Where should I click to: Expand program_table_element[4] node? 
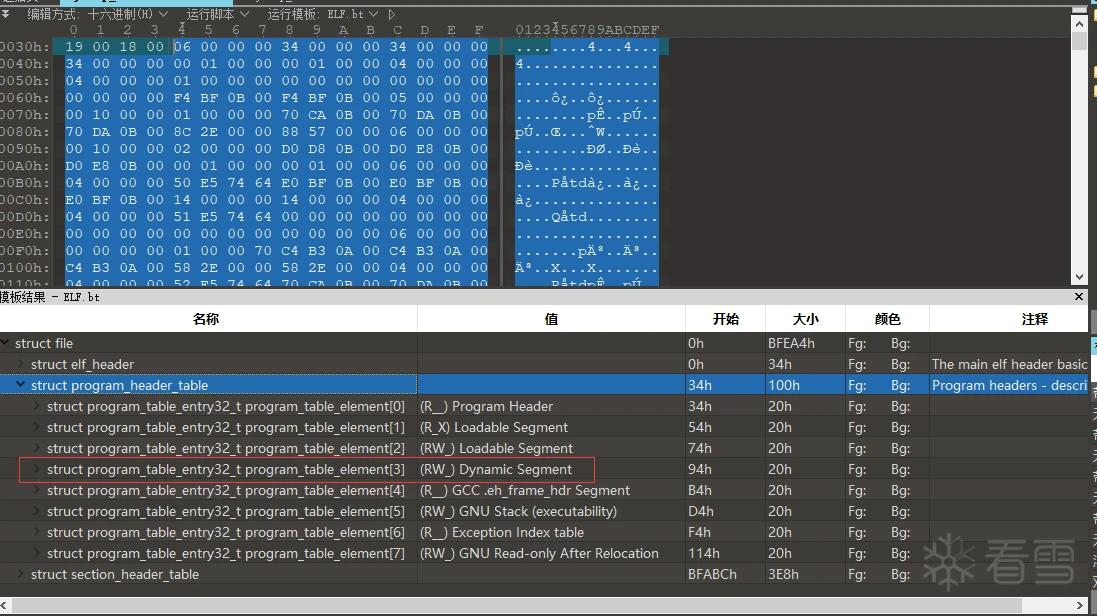(x=36, y=490)
